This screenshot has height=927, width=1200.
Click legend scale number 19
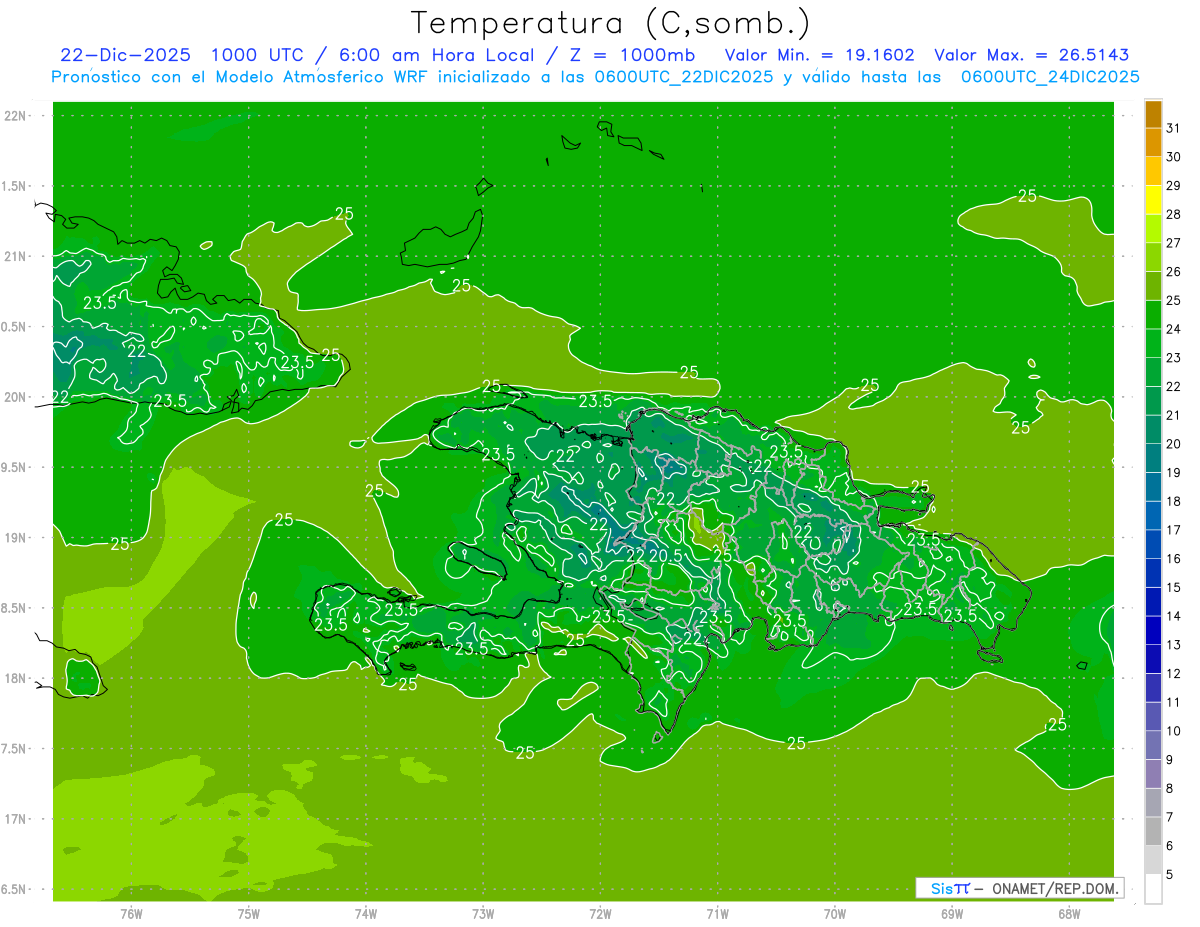click(x=1173, y=473)
